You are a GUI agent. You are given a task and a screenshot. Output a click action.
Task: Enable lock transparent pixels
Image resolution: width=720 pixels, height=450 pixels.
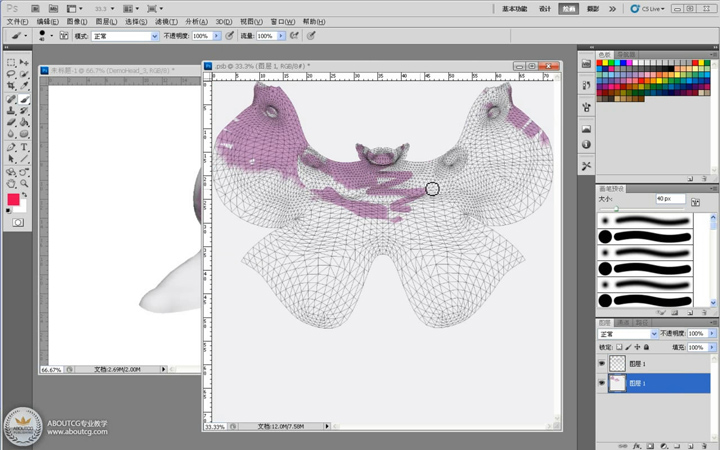click(619, 347)
